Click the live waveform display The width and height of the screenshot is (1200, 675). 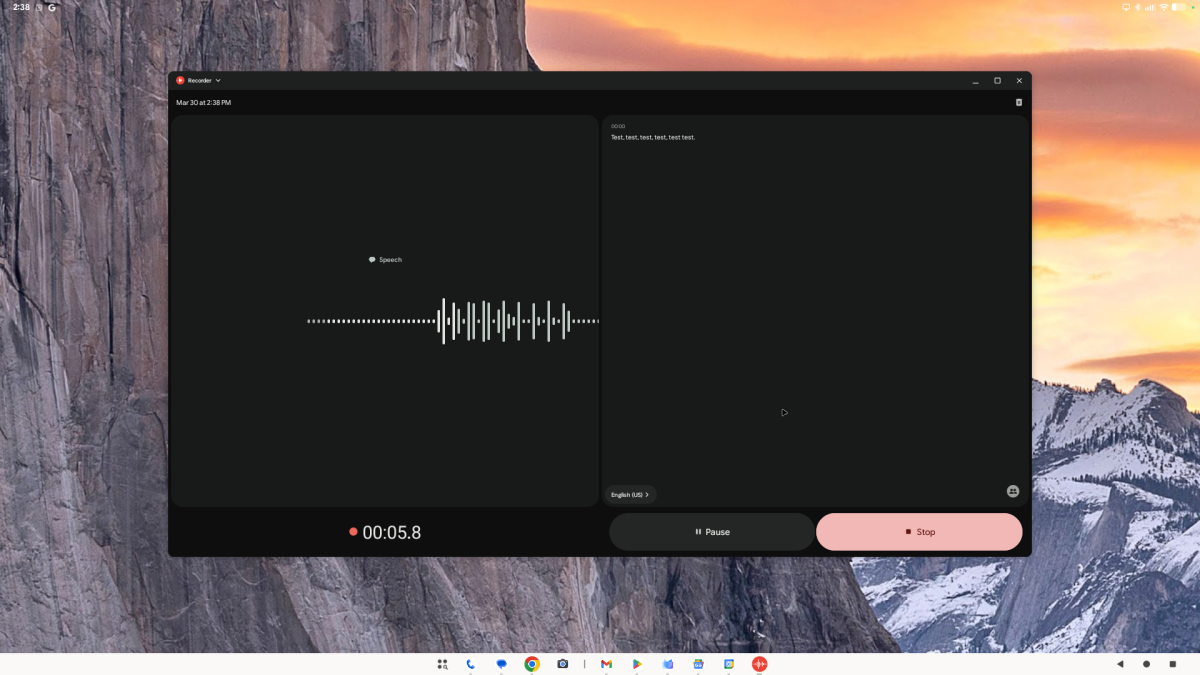(x=452, y=320)
